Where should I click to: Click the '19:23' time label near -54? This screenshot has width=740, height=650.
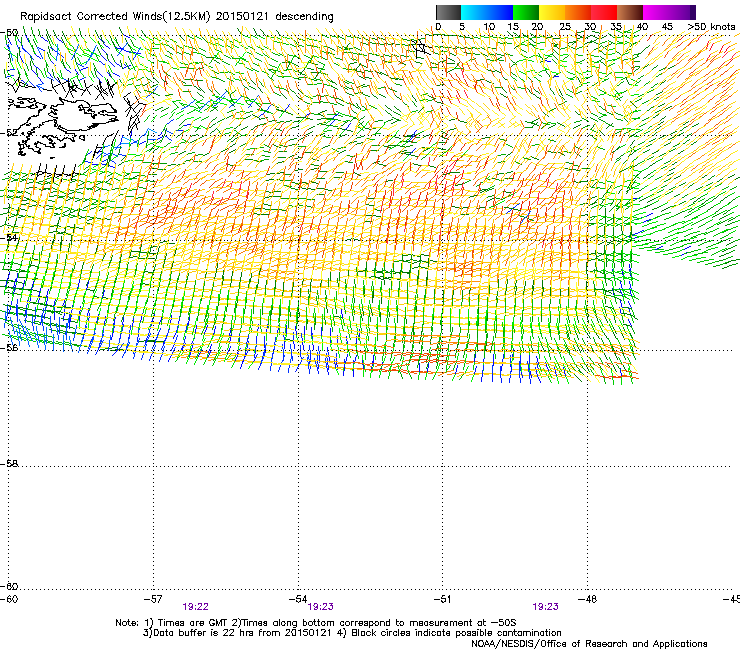(x=320, y=607)
